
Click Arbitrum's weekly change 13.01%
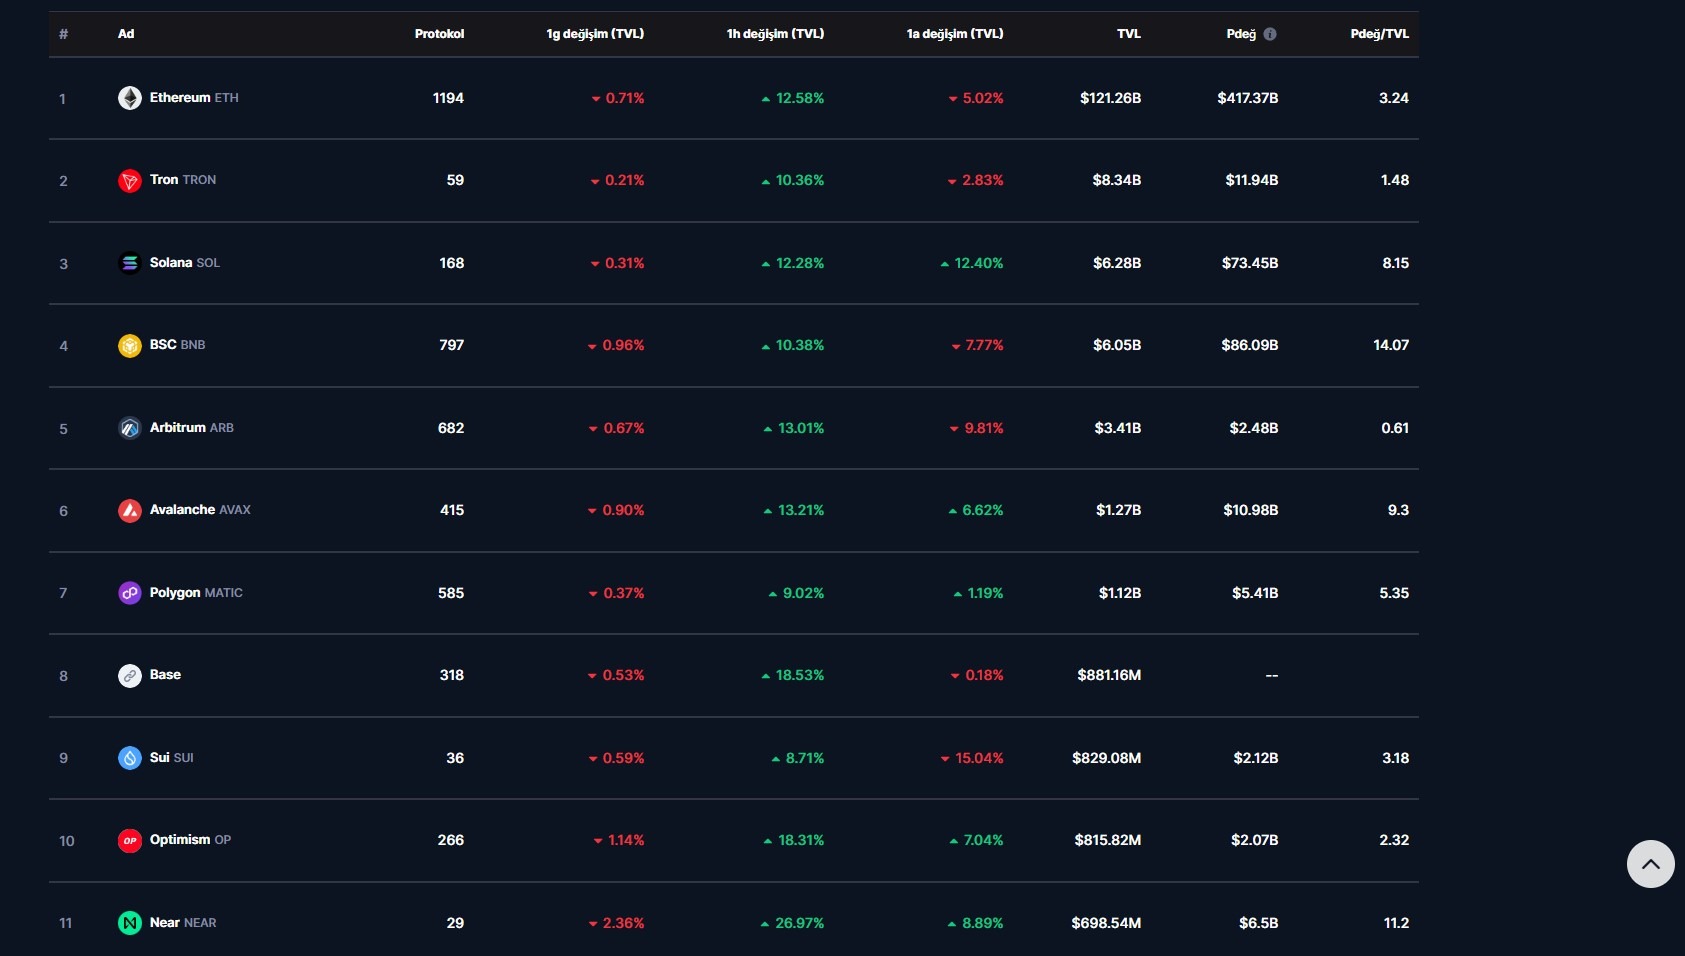(794, 428)
